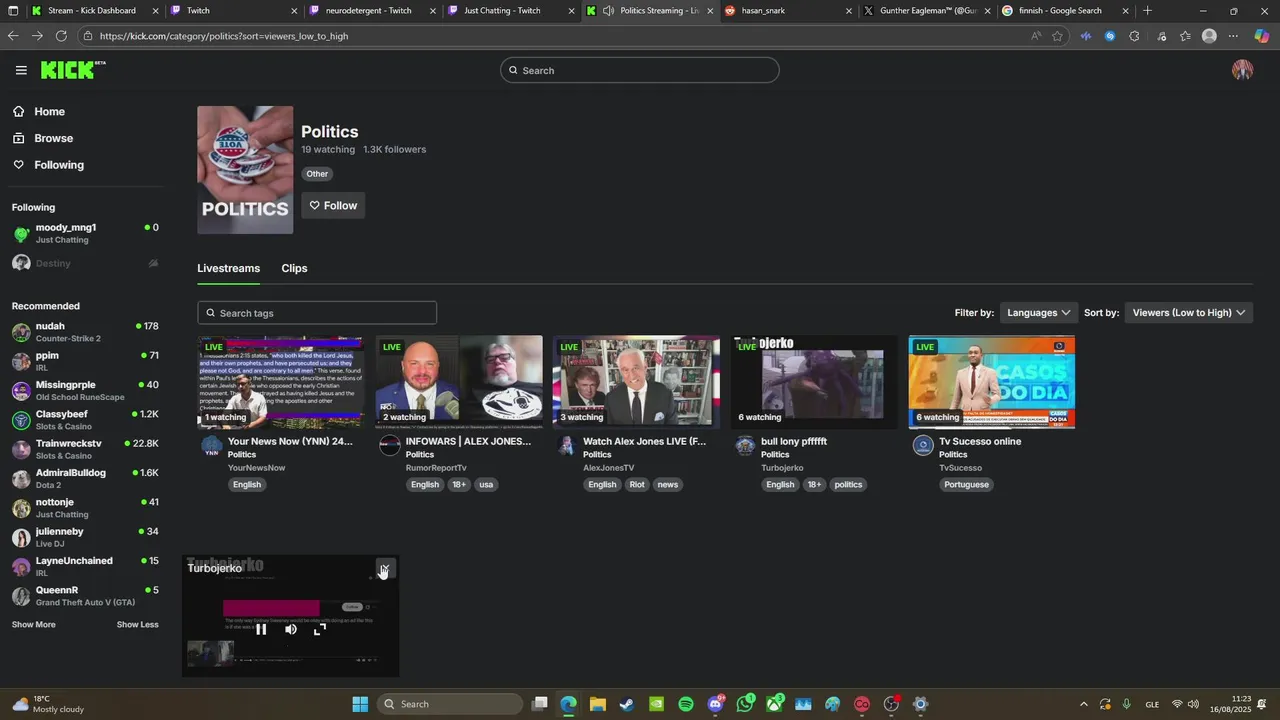Switch to the Livestreams tab

point(228,268)
